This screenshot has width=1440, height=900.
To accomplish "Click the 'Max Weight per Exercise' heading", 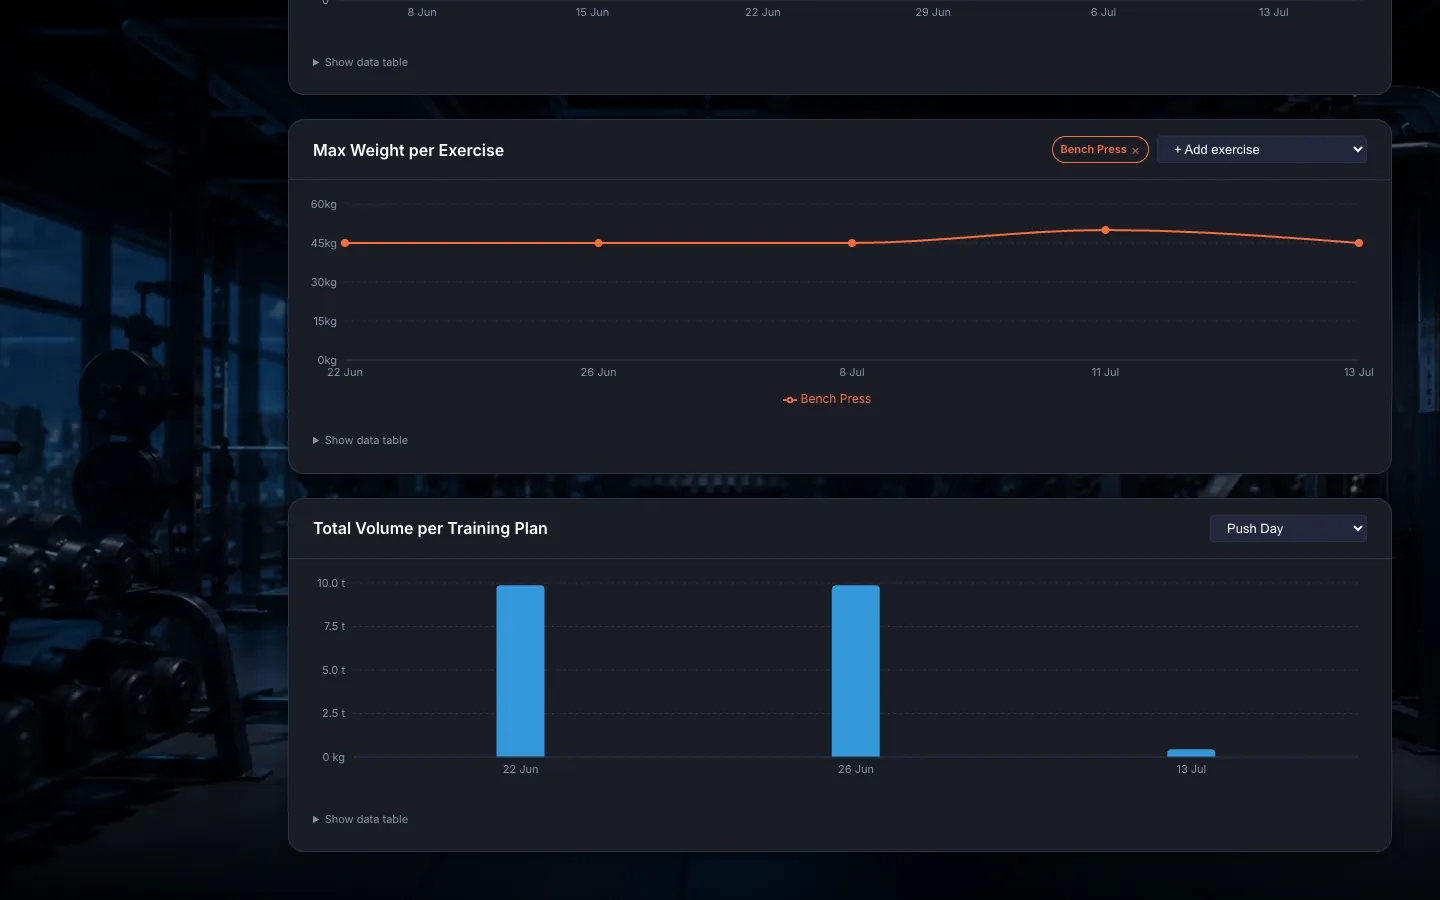I will [408, 150].
